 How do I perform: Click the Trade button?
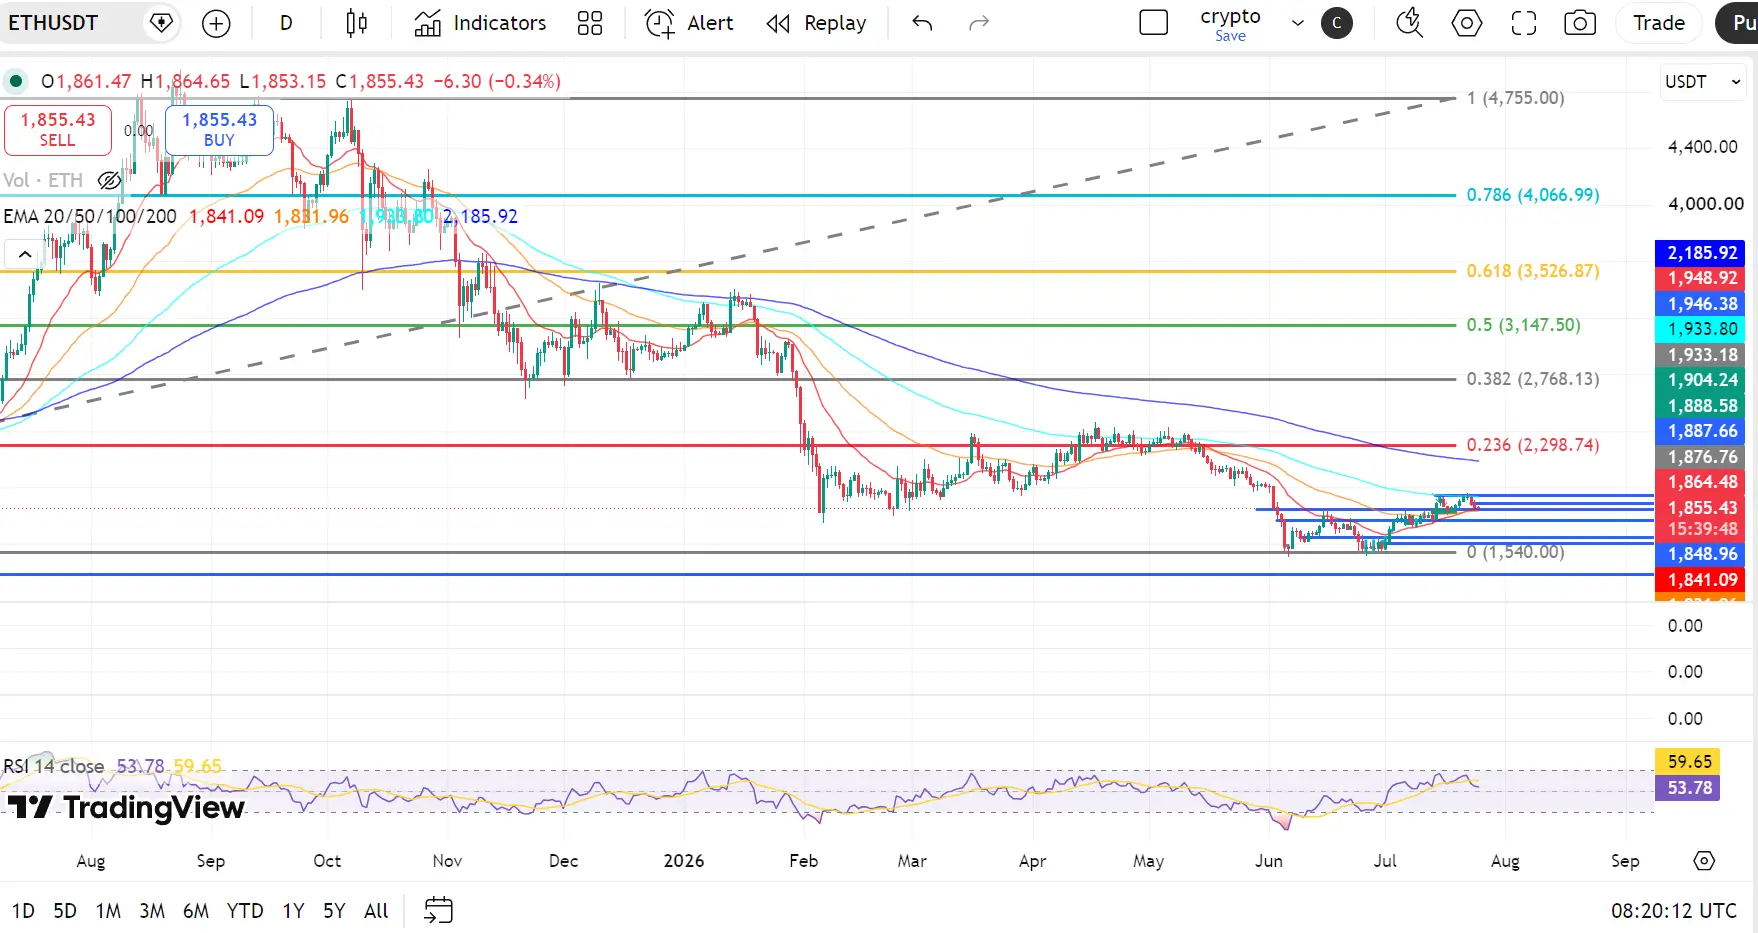pyautogui.click(x=1659, y=23)
